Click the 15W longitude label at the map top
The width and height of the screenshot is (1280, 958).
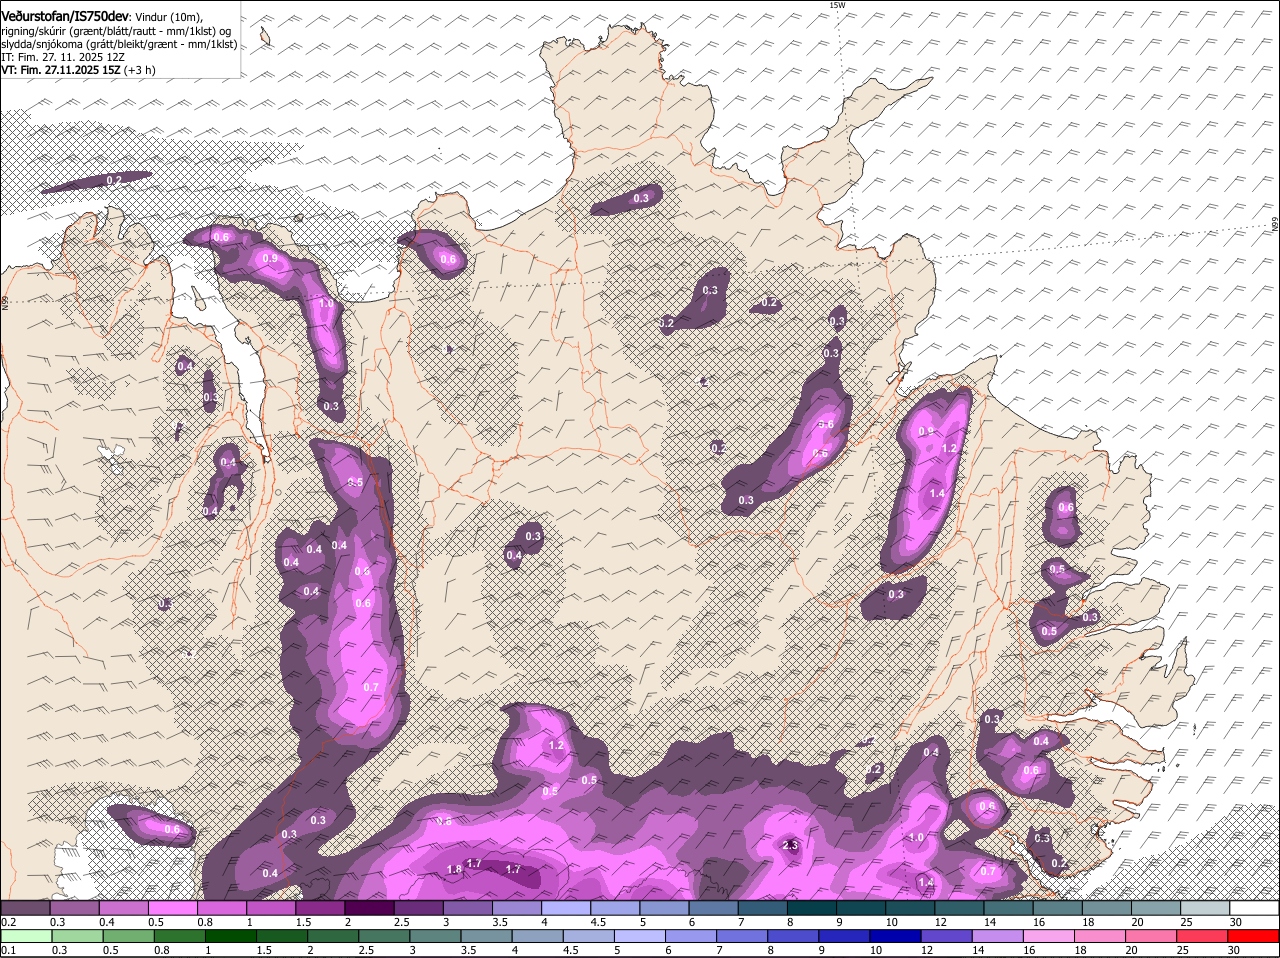837,5
